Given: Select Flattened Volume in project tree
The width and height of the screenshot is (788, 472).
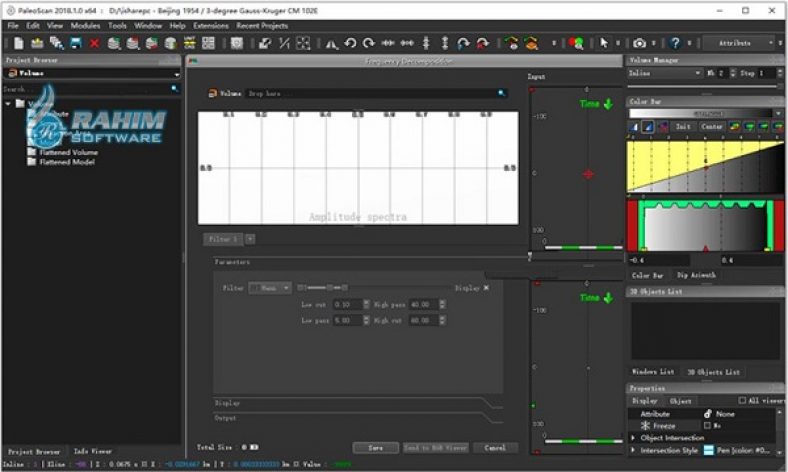Looking at the screenshot, I should (x=68, y=152).
